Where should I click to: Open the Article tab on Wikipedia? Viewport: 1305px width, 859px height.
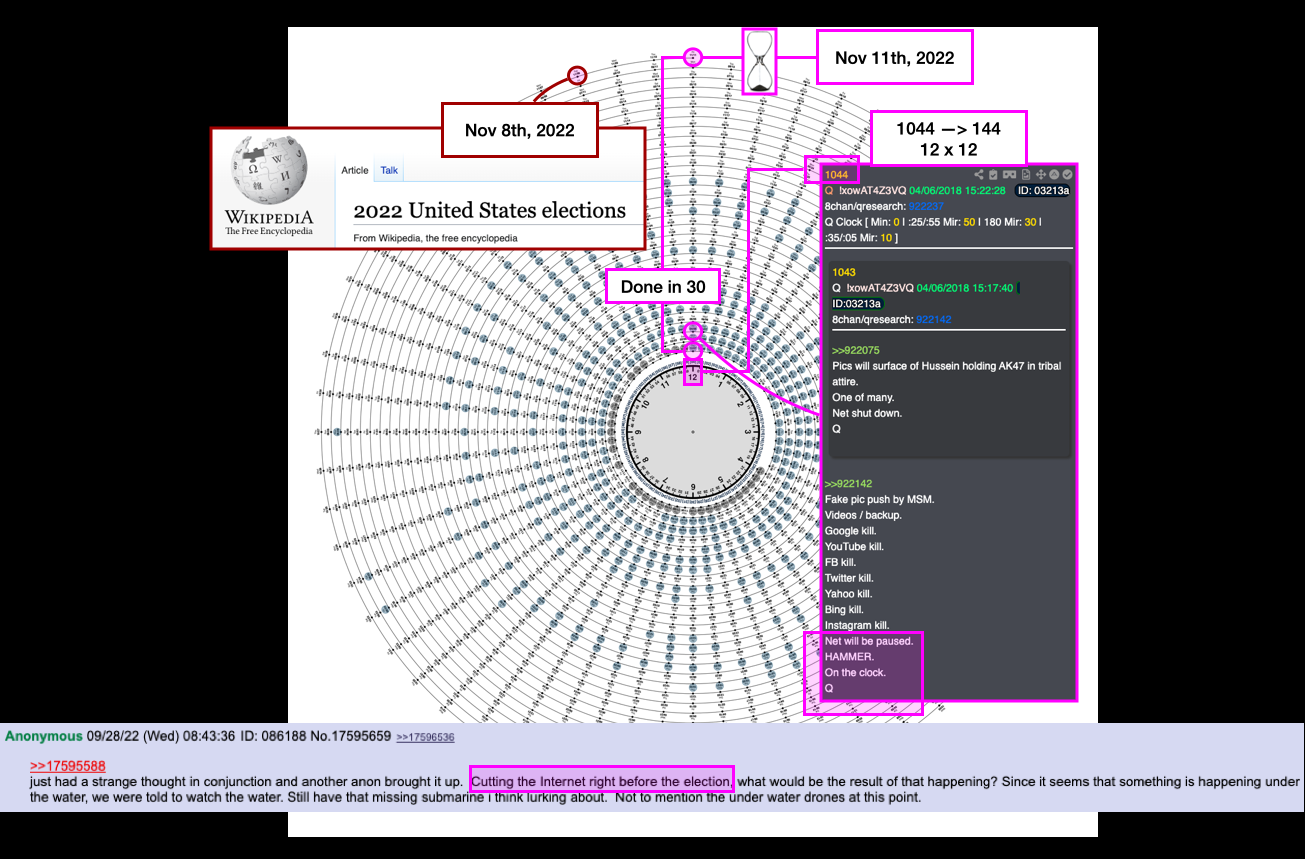[x=355, y=170]
